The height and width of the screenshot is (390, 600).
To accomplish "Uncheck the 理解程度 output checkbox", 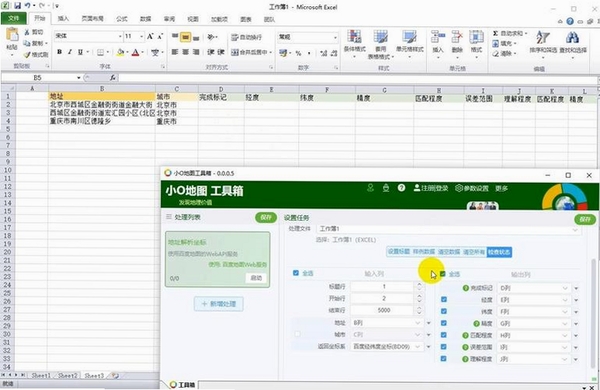I will [x=443, y=359].
